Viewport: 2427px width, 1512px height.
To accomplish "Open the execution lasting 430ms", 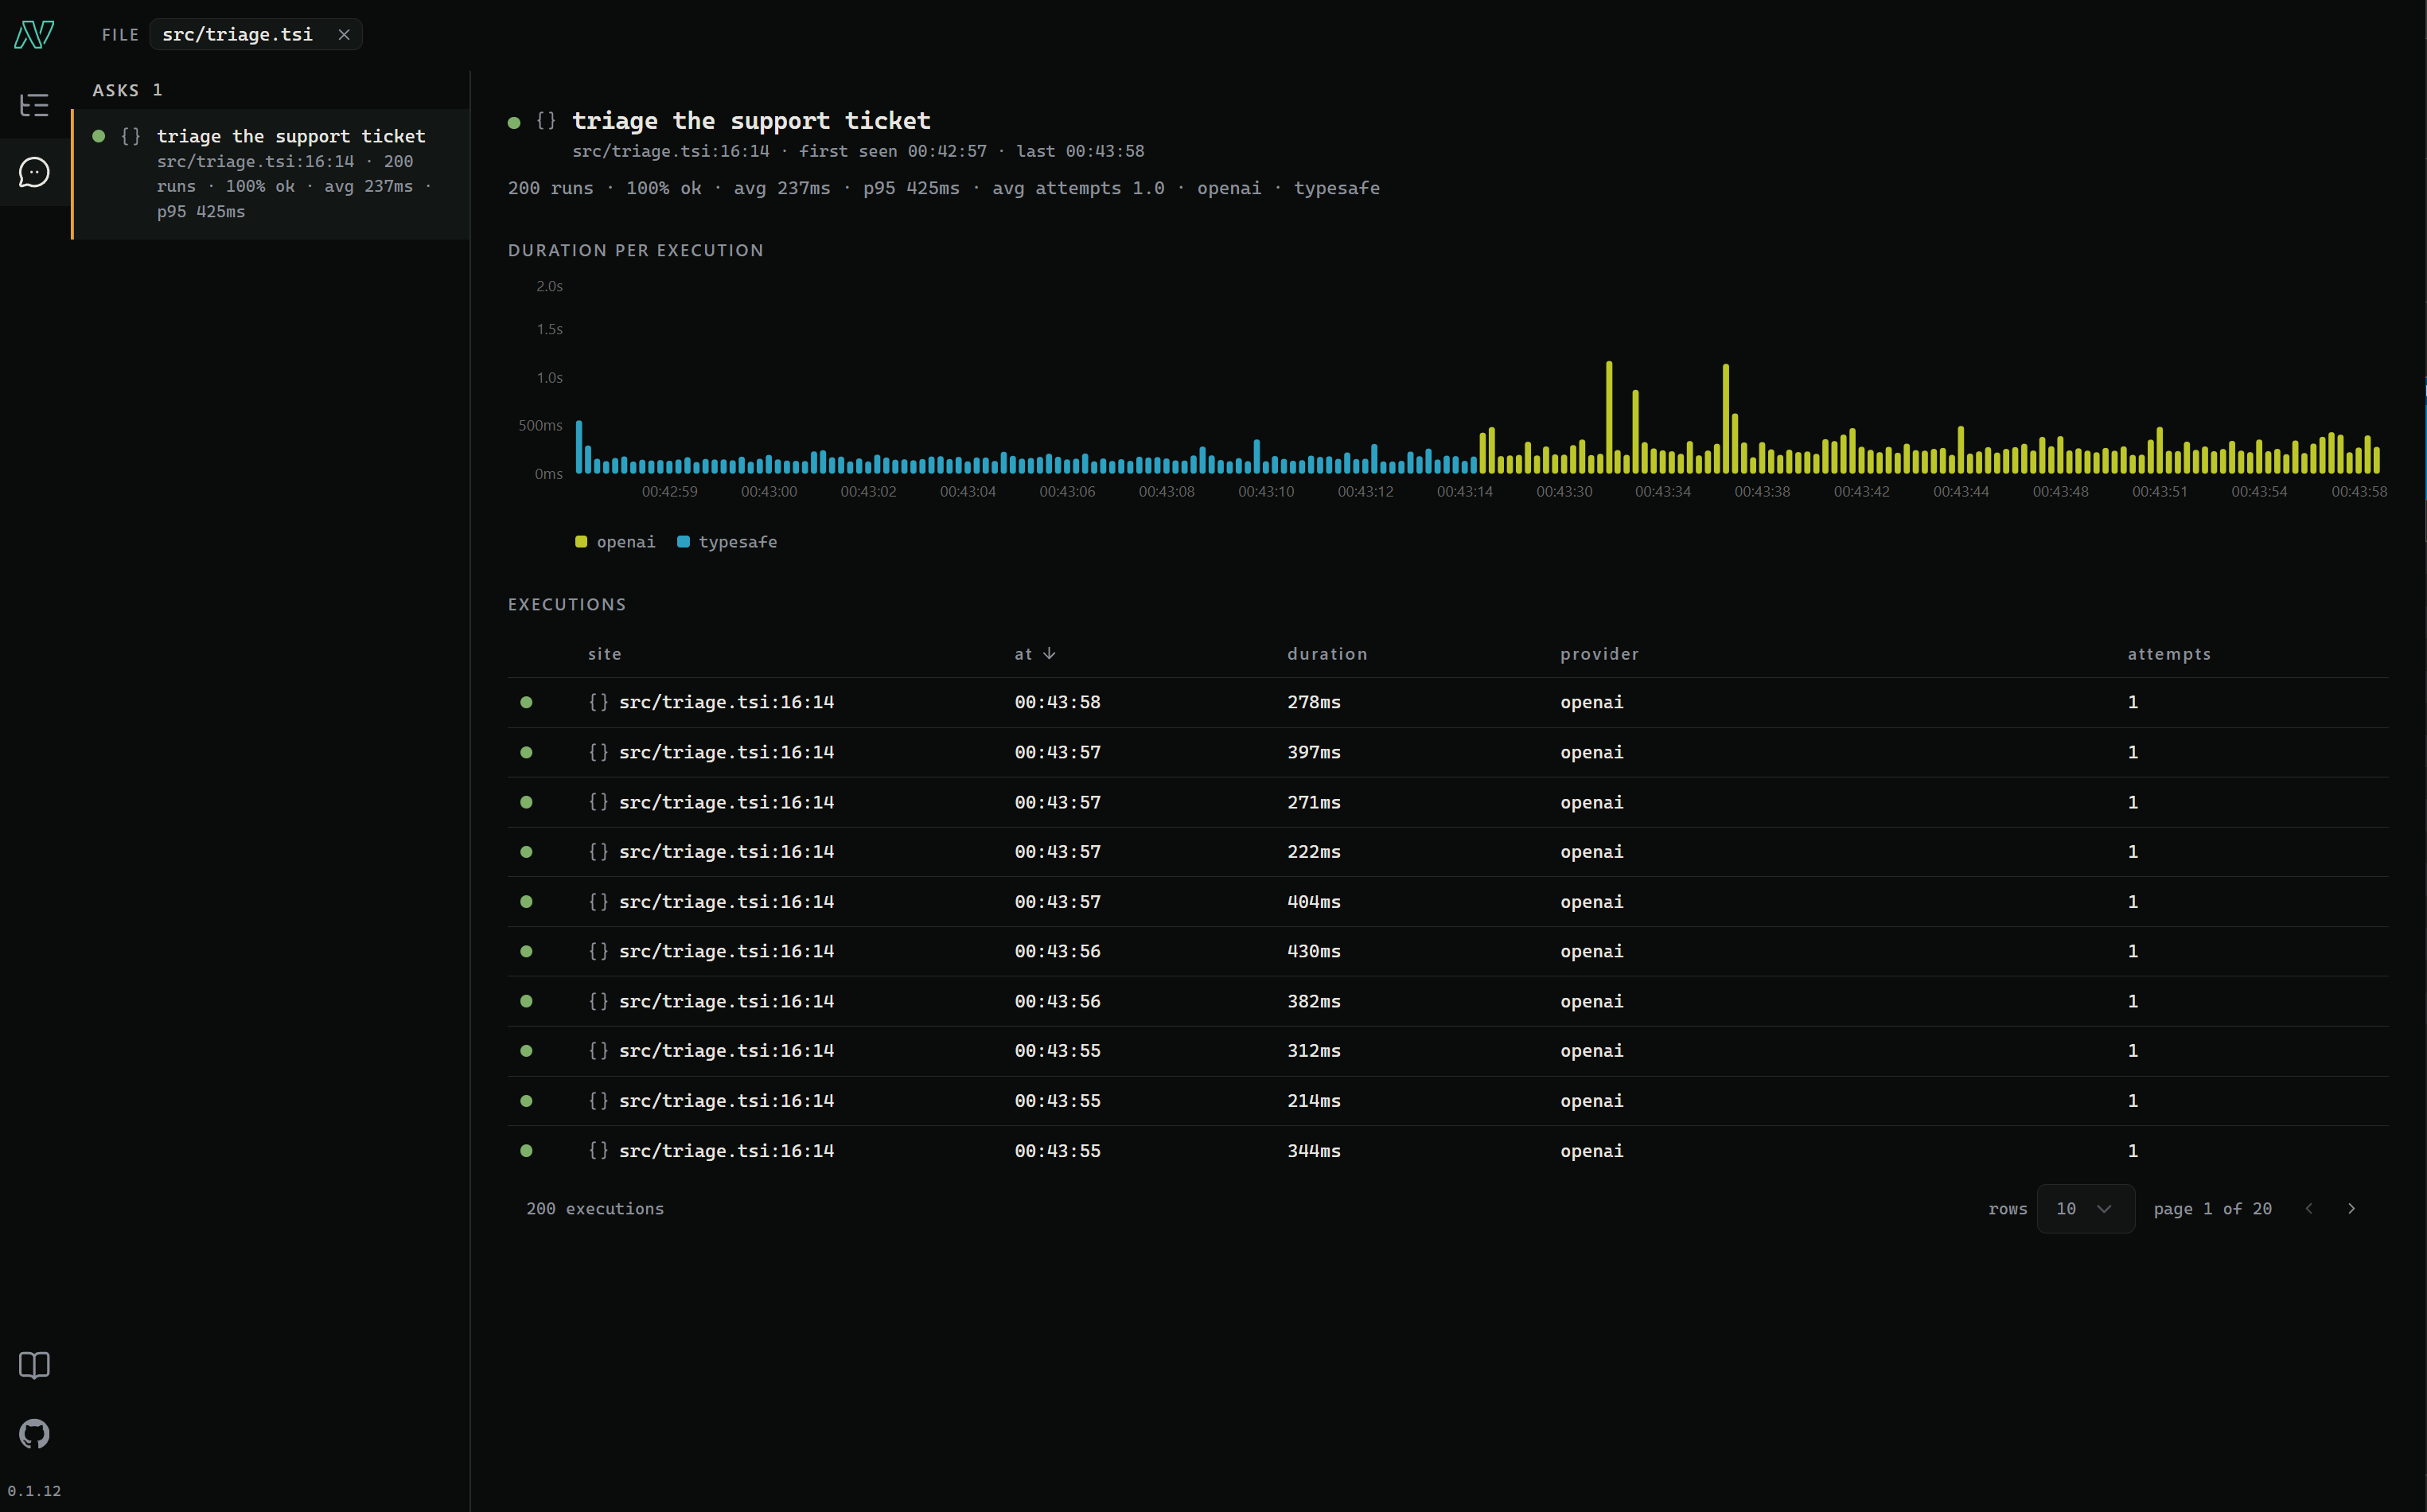I will coord(1447,951).
